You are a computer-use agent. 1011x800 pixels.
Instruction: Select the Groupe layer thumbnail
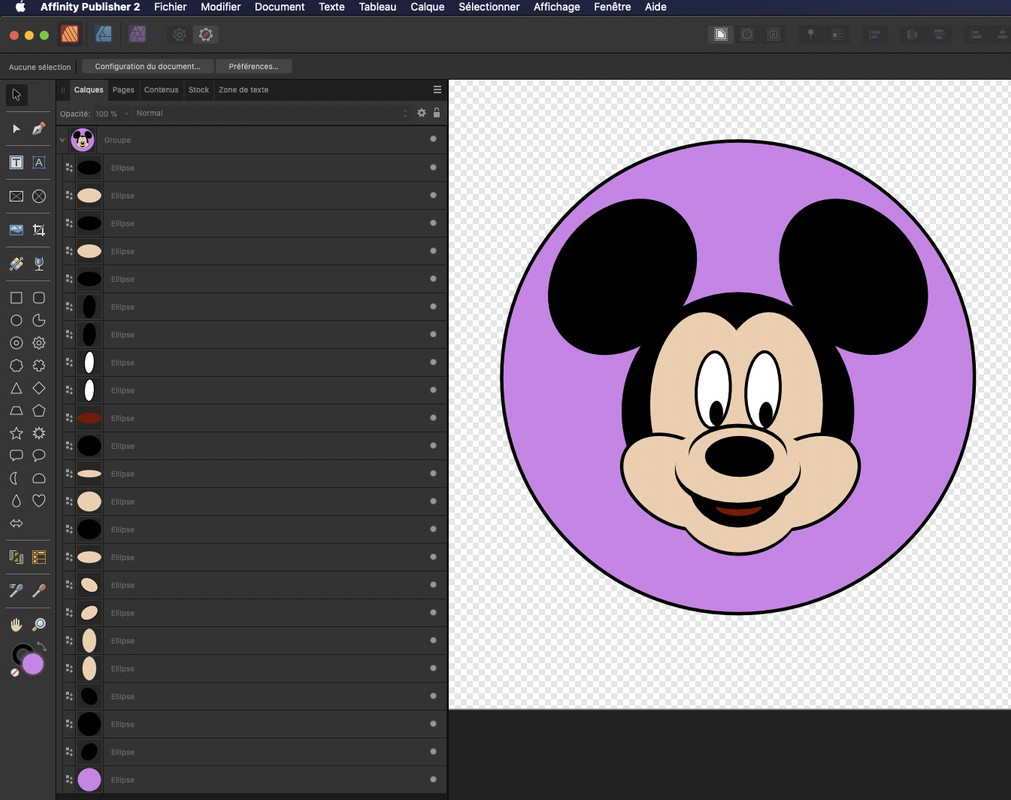(x=83, y=140)
